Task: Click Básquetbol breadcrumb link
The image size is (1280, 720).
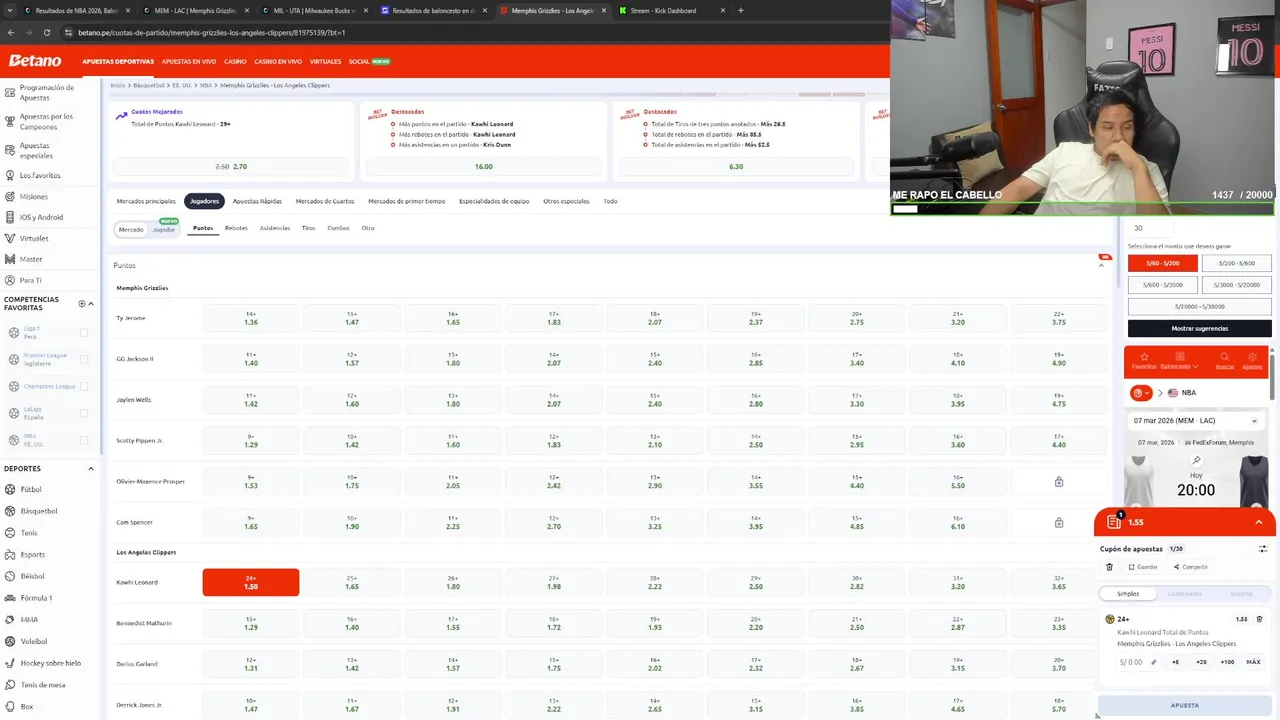Action: (149, 86)
